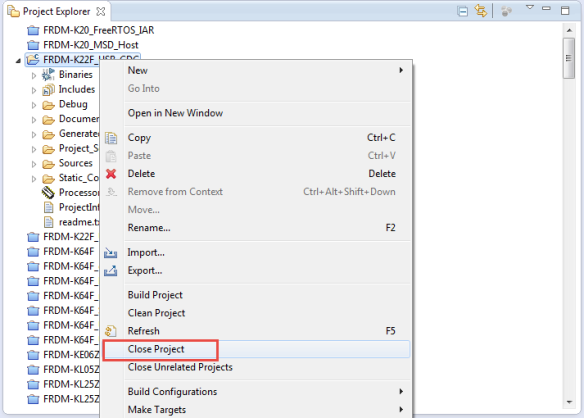Image resolution: width=584 pixels, height=418 pixels.
Task: Open the New submenu
Action: [x=266, y=70]
